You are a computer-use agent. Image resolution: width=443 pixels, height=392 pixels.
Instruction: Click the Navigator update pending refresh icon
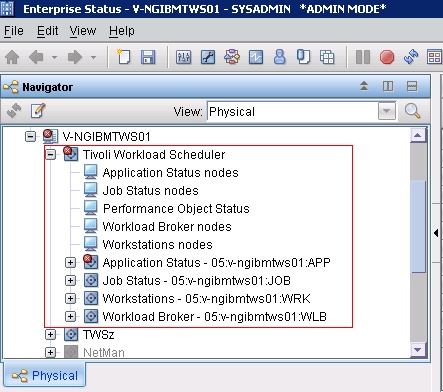[14, 111]
